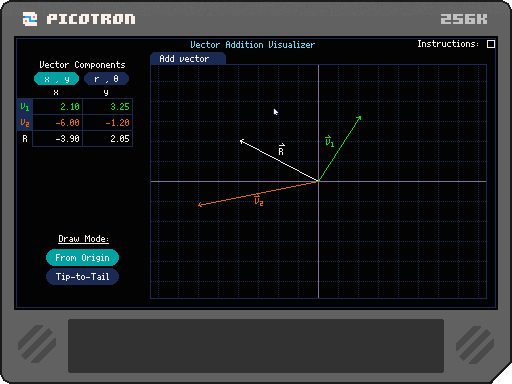The width and height of the screenshot is (512, 384).
Task: Edit v1 y value 3.25
Action: pyautogui.click(x=108, y=107)
